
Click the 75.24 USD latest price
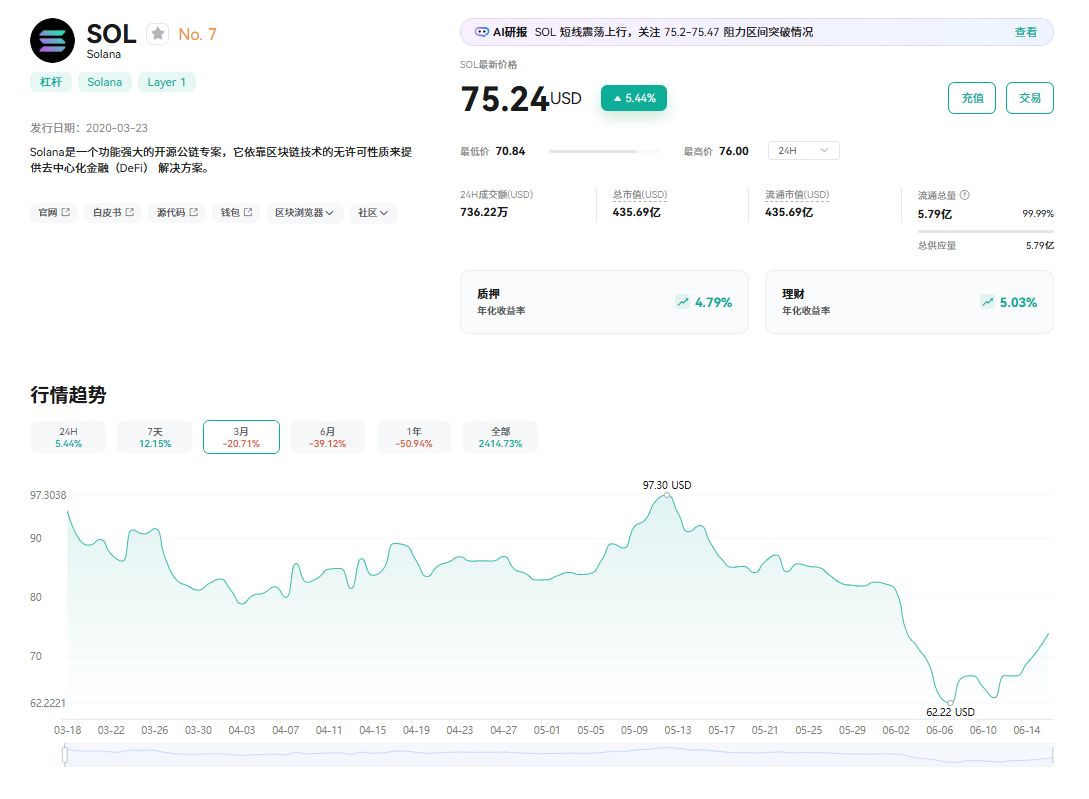521,98
